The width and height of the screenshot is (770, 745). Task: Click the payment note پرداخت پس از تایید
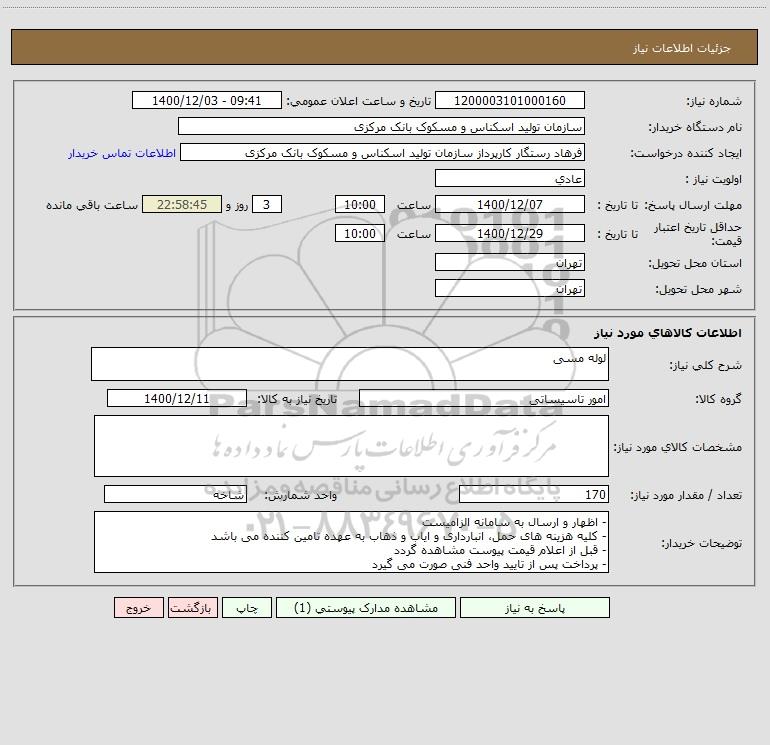pos(489,565)
